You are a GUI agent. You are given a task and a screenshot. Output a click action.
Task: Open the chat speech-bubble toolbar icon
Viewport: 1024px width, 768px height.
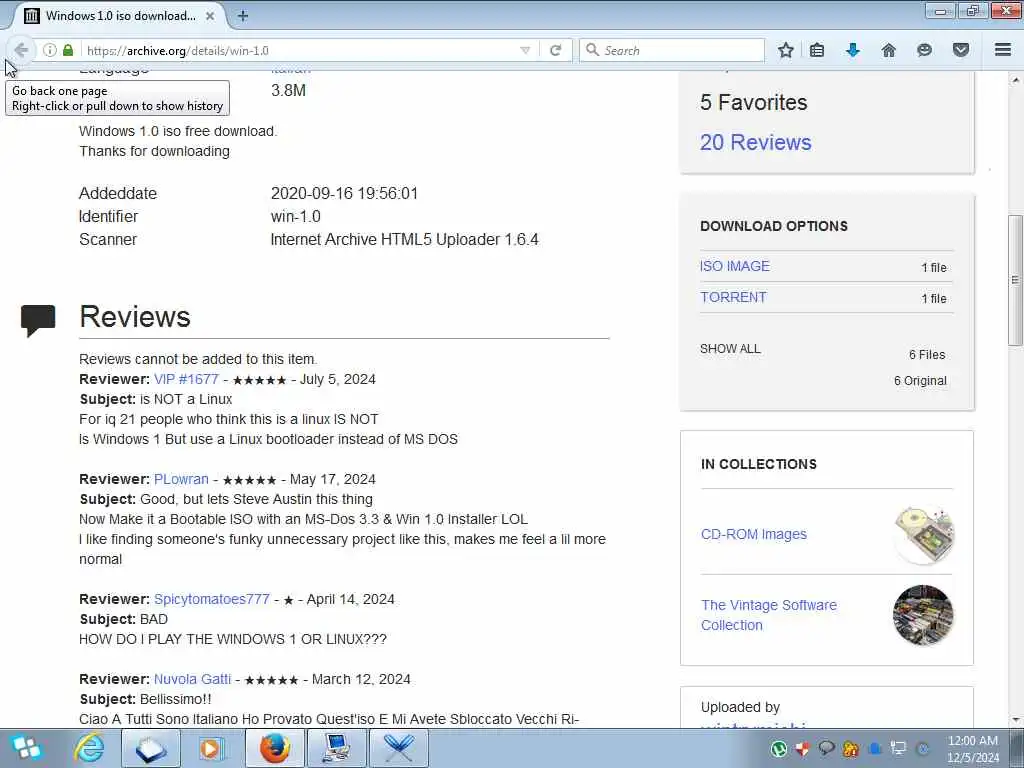tap(924, 50)
